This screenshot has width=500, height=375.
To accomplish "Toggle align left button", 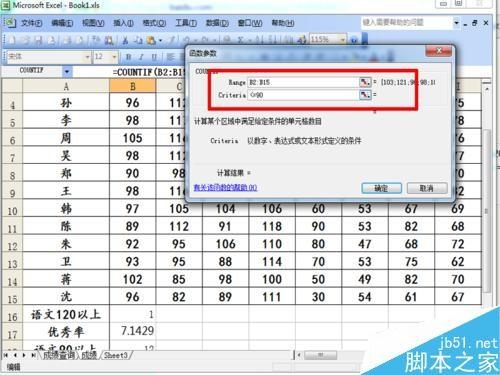I will coord(171,57).
